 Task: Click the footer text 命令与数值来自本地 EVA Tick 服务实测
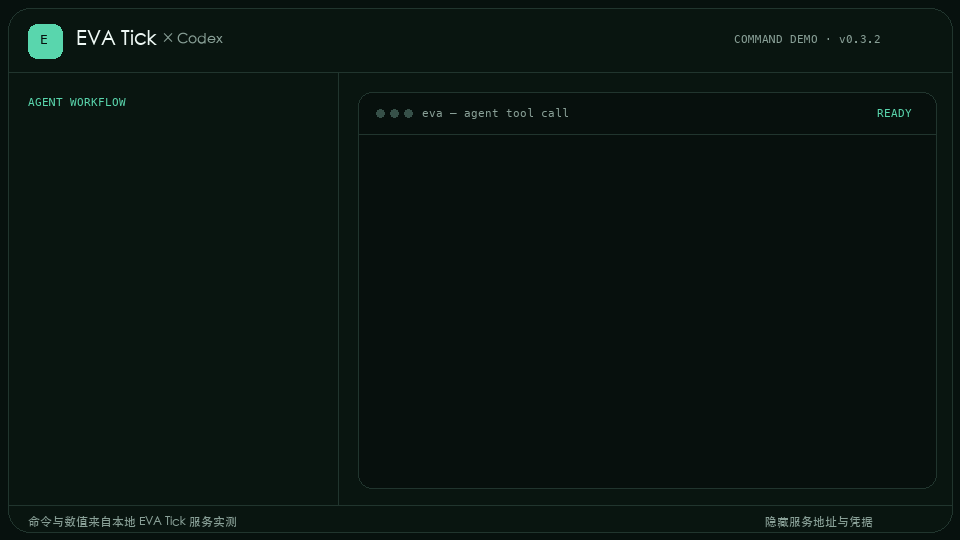coord(132,522)
